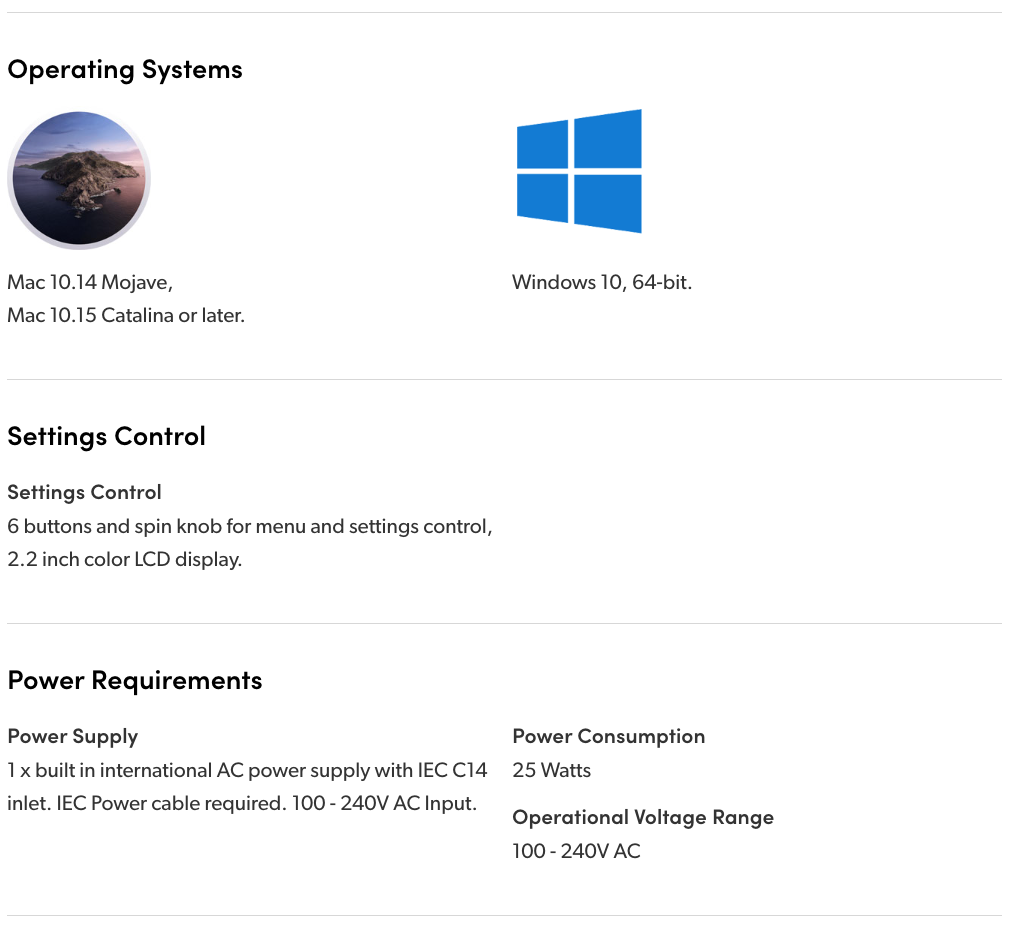Screen dimensions: 1016x930
Task: Click the 100 - 240V AC value under Operational Voltage Range
Action: pos(576,852)
